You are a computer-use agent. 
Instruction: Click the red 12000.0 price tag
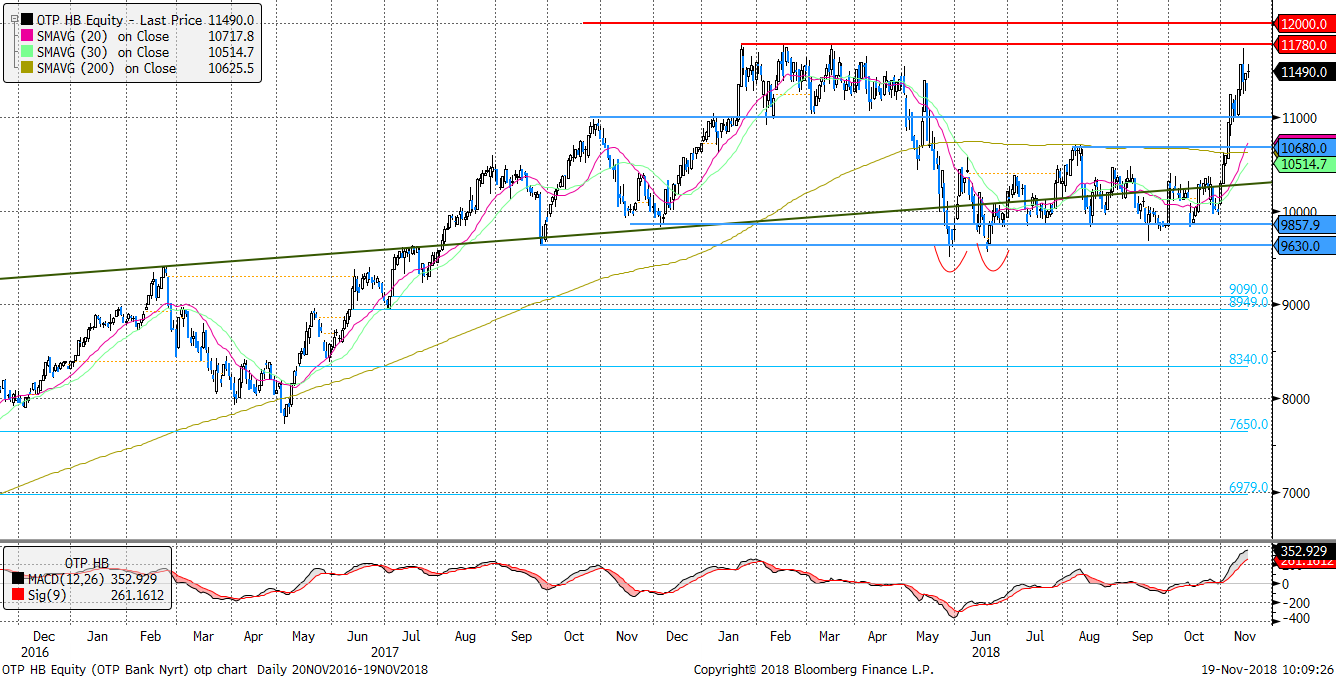[x=1303, y=23]
